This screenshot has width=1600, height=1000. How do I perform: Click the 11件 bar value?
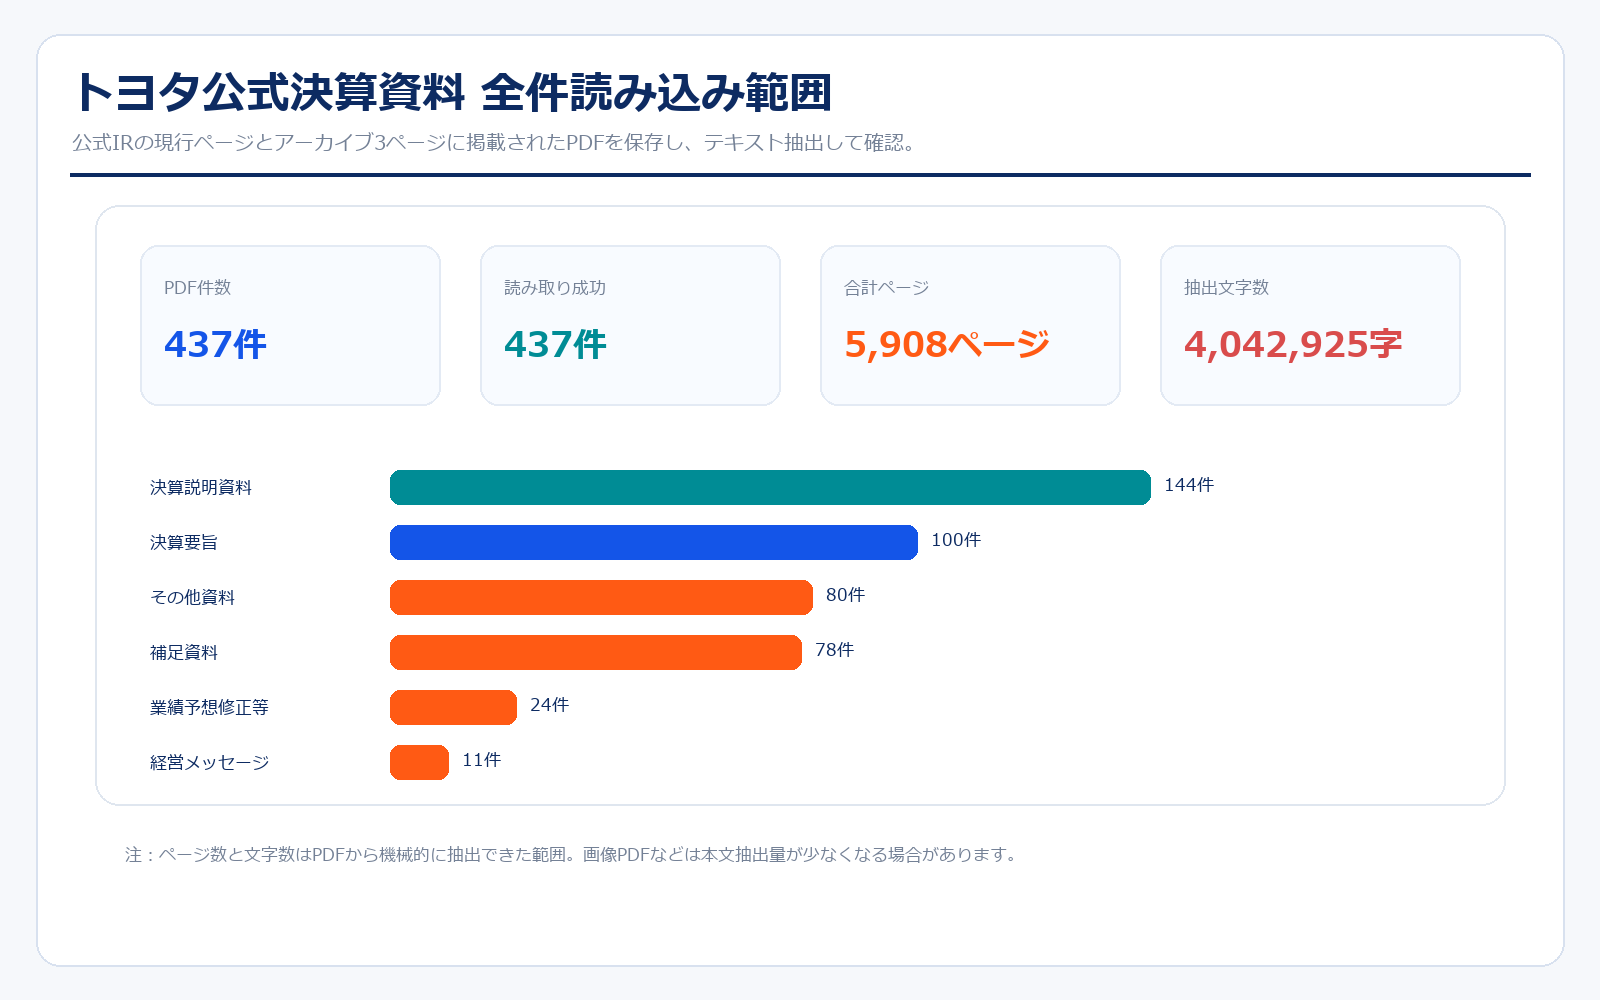(x=481, y=760)
